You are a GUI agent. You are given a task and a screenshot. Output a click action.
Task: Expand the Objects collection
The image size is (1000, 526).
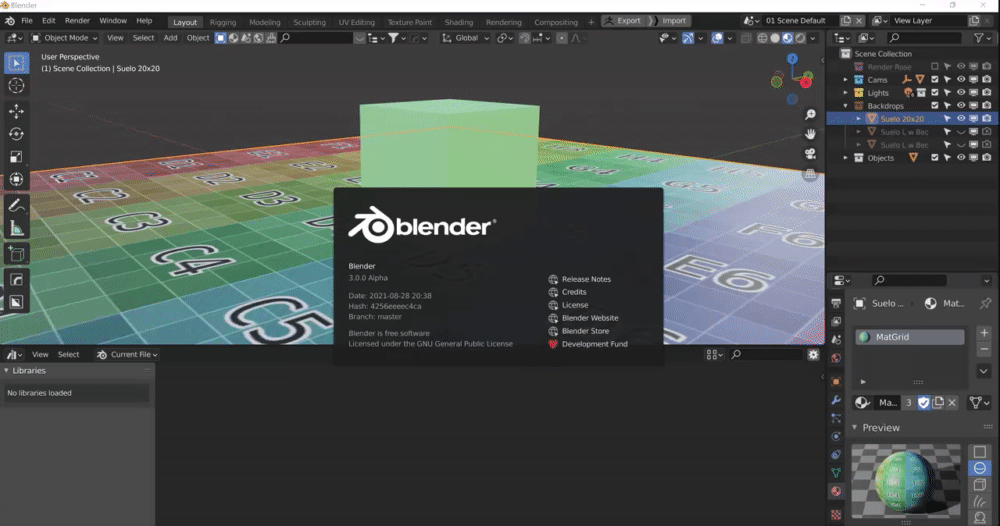846,157
